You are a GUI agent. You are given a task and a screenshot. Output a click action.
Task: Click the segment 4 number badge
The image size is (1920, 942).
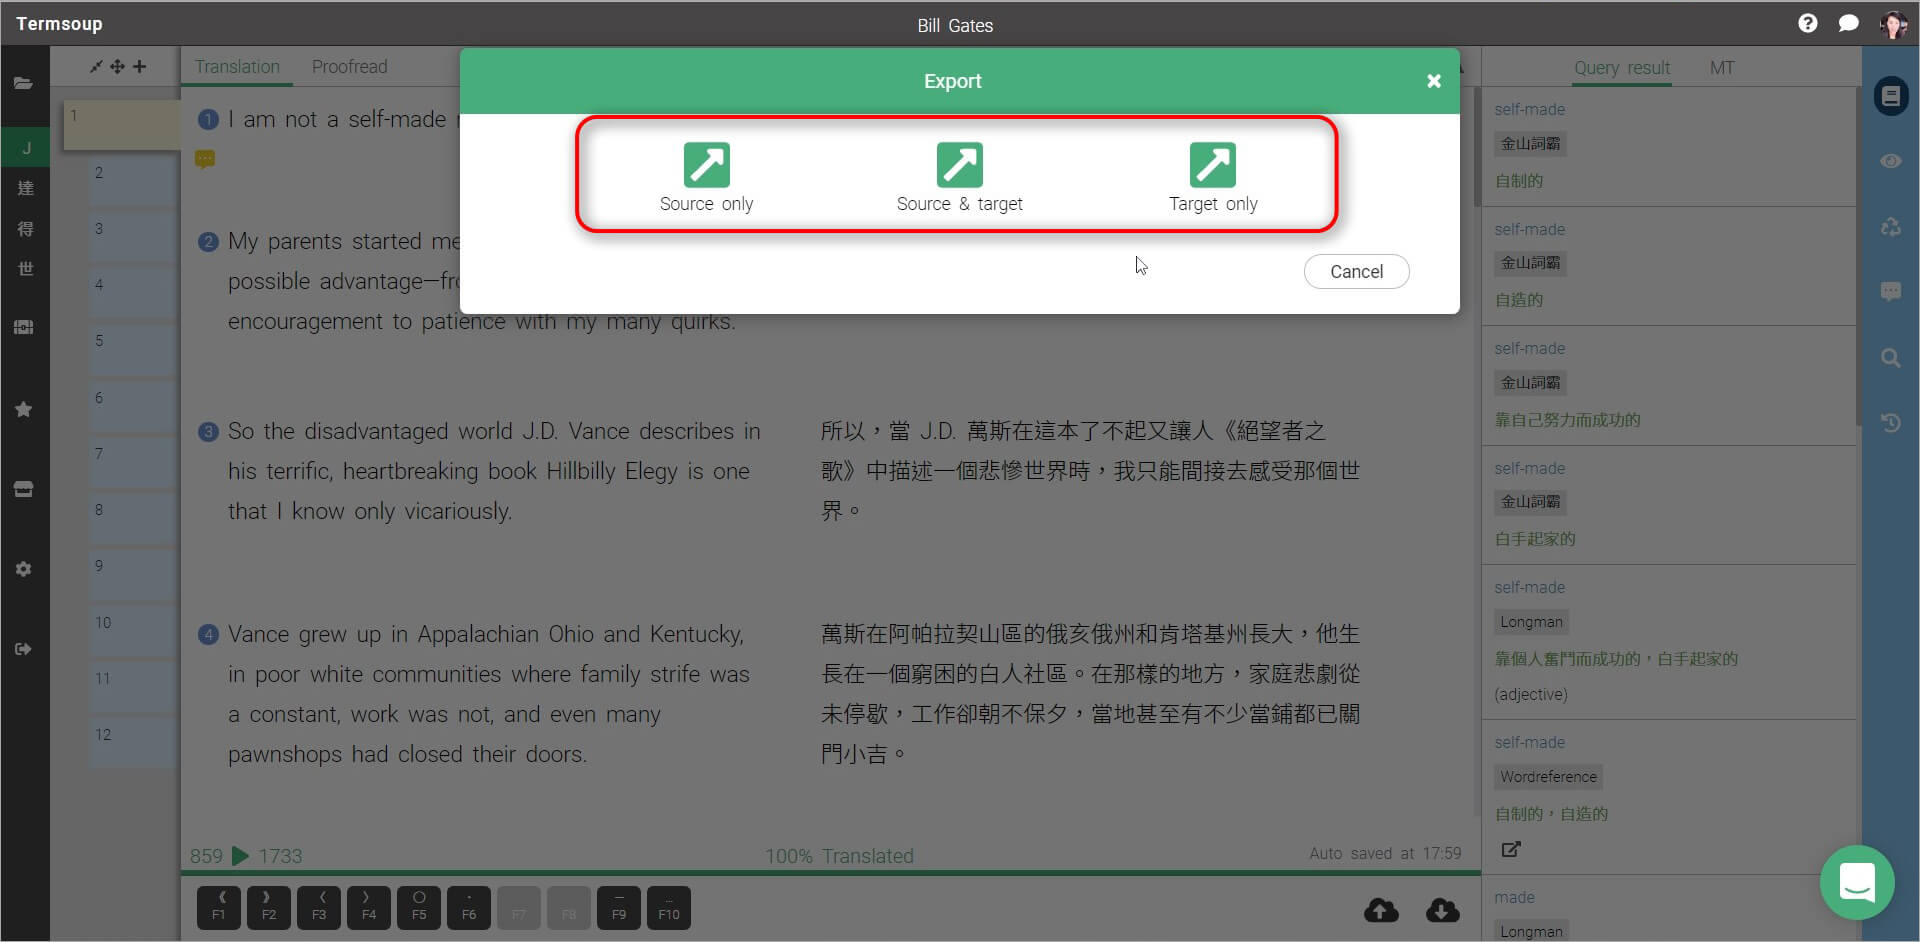pyautogui.click(x=208, y=635)
